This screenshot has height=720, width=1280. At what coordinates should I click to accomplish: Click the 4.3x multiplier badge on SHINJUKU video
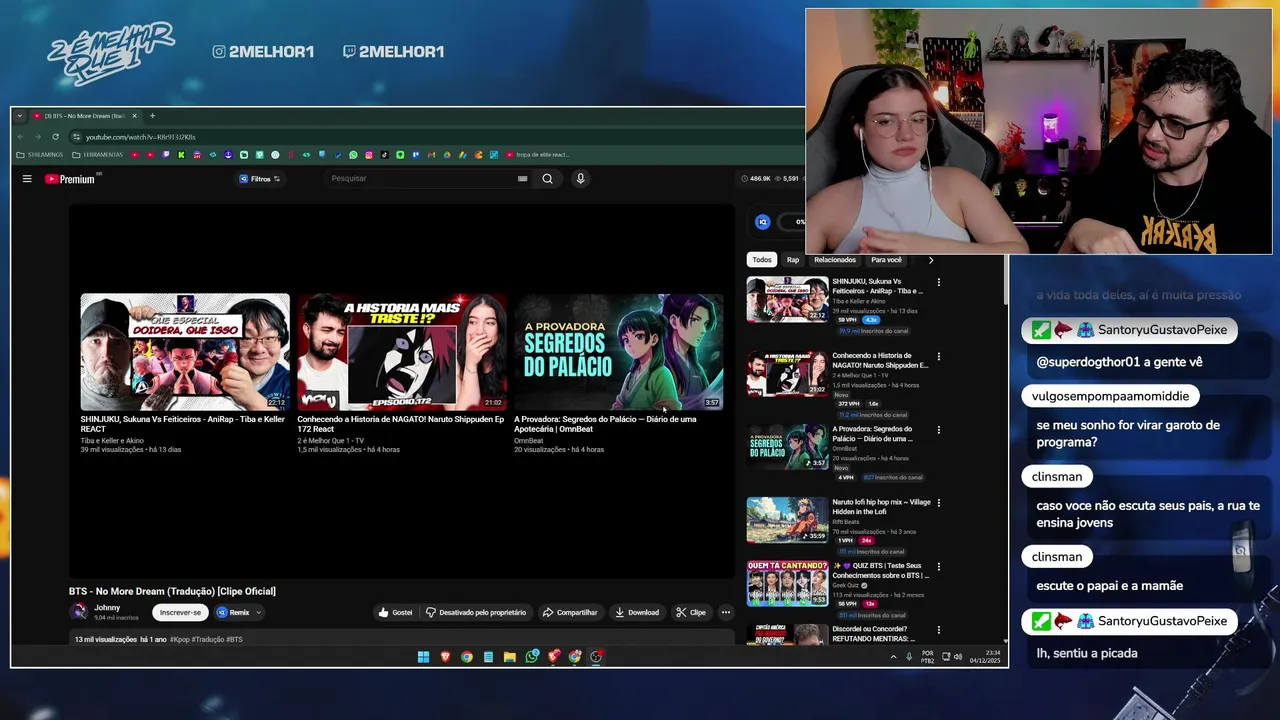[871, 320]
